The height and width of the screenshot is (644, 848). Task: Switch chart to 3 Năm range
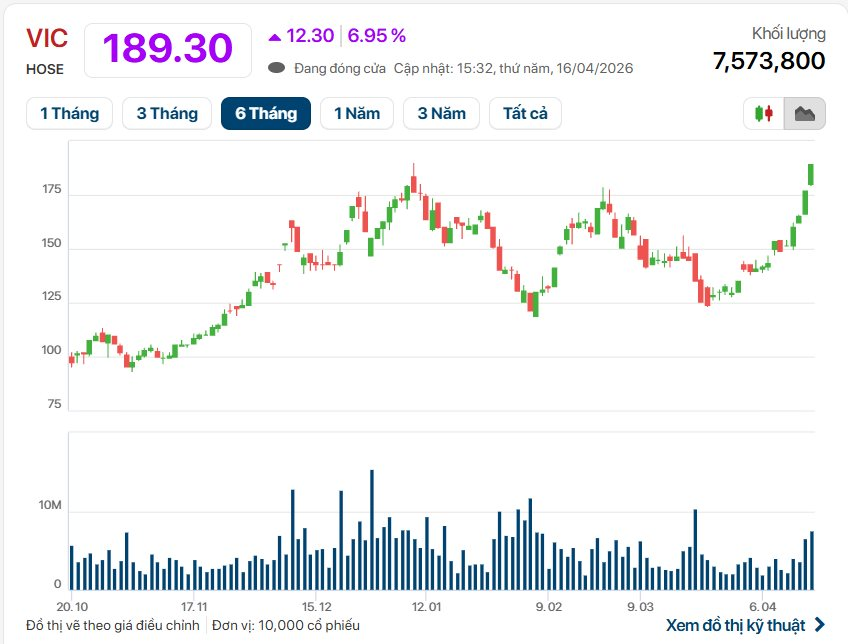click(x=442, y=113)
